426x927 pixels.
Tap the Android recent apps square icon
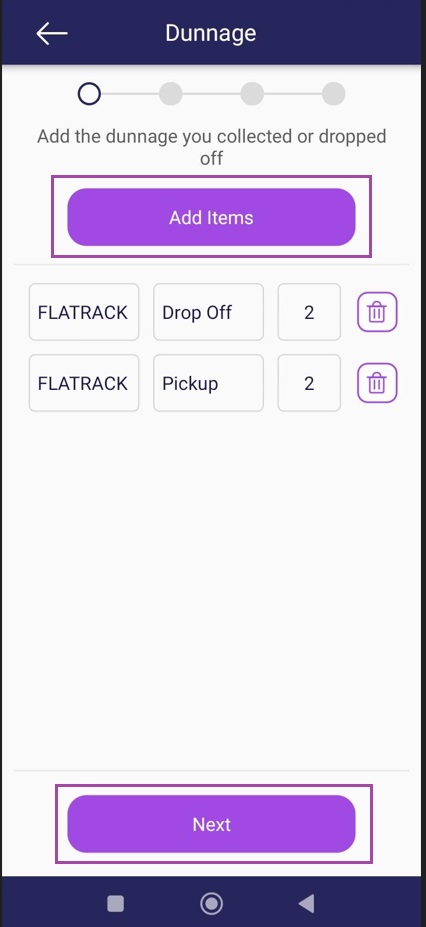click(115, 903)
